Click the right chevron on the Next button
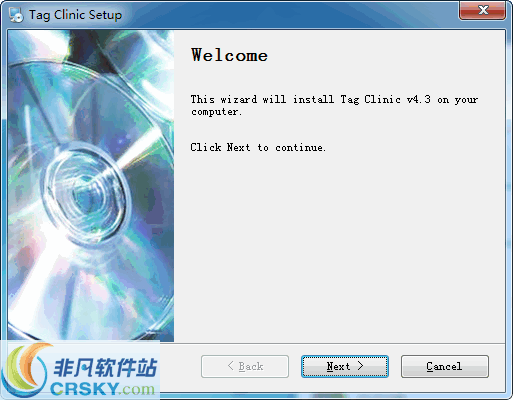Screen dimensions: 513x400 coord(360,366)
